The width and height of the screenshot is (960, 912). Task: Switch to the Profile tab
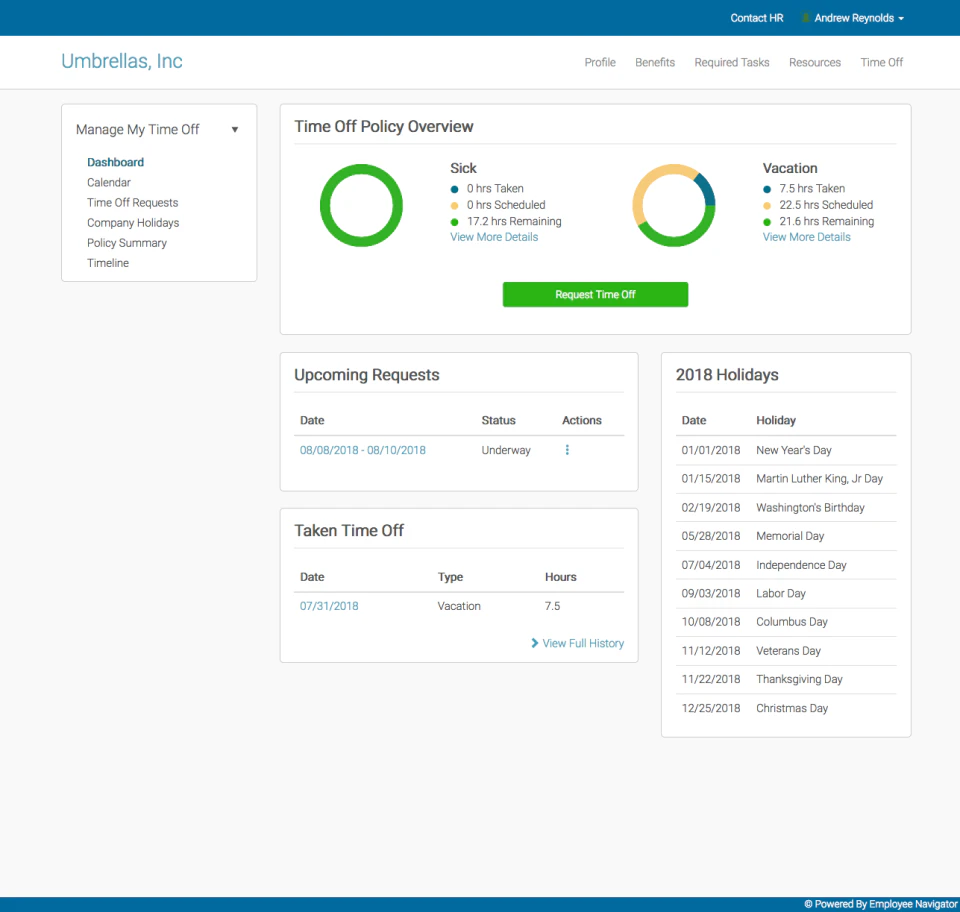600,62
